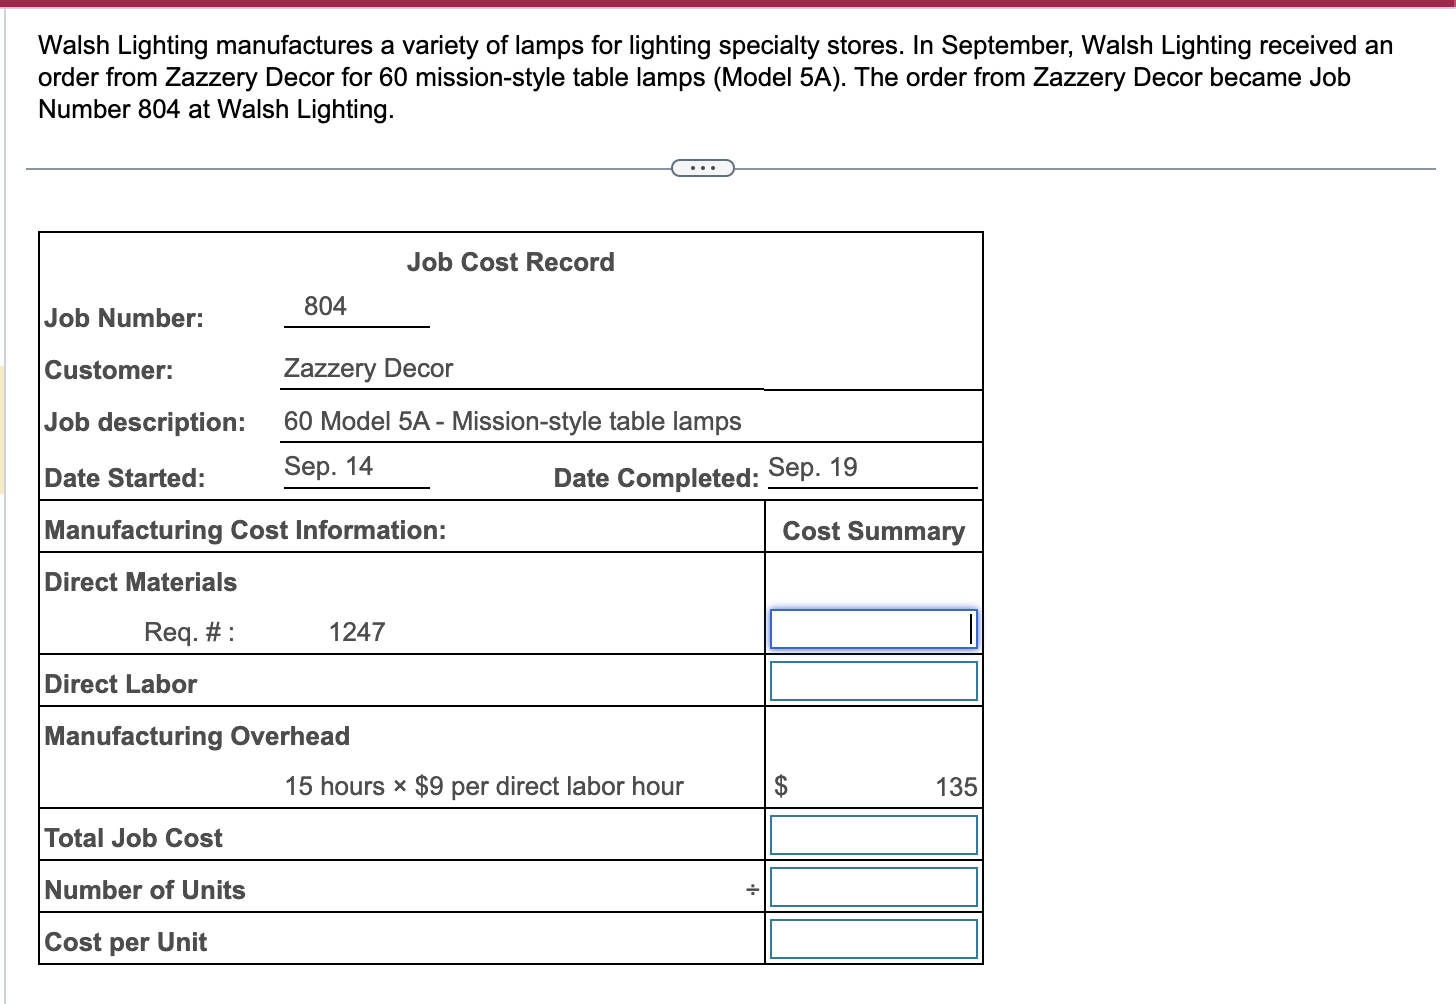Click the job description mission-style lamps line
This screenshot has width=1456, height=1004.
click(512, 421)
